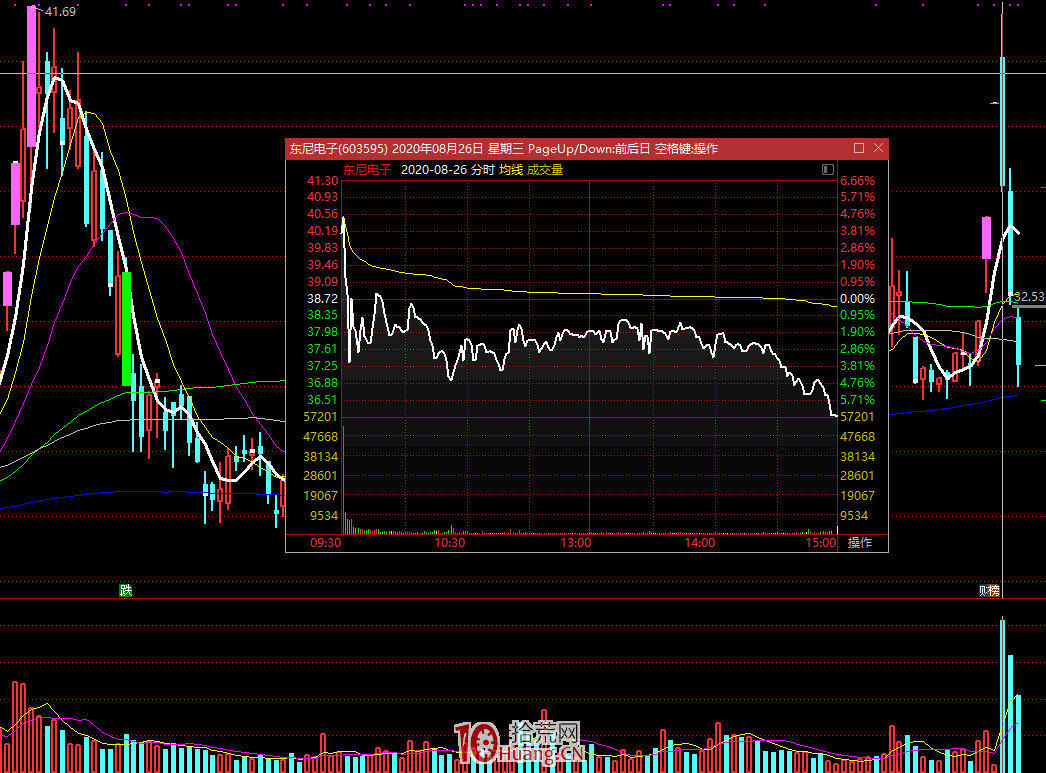The width and height of the screenshot is (1046, 773).
Task: Click the 14:00 time label
Action: coord(700,543)
